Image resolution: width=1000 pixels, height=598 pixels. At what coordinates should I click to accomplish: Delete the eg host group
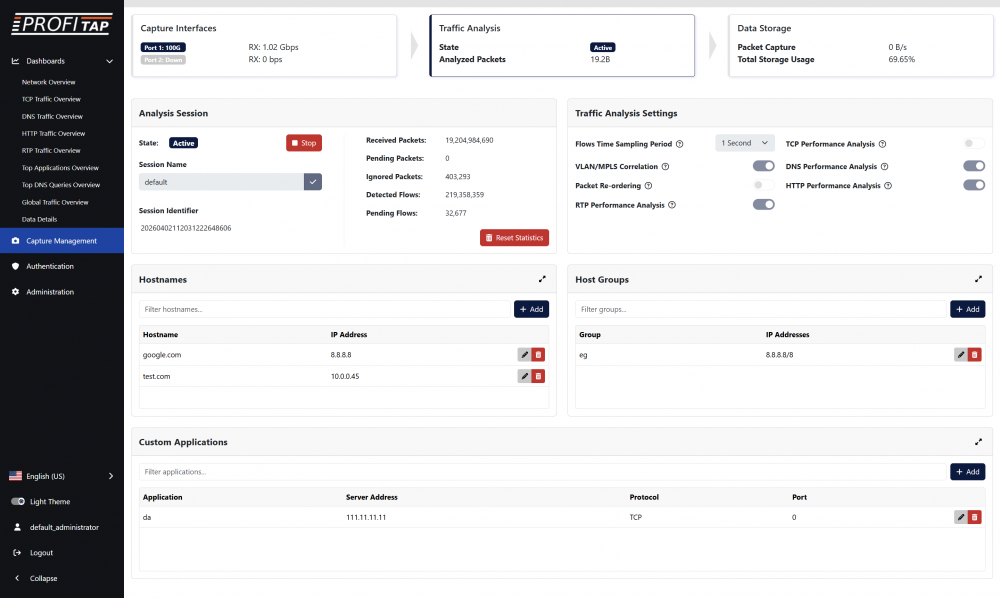coord(975,354)
